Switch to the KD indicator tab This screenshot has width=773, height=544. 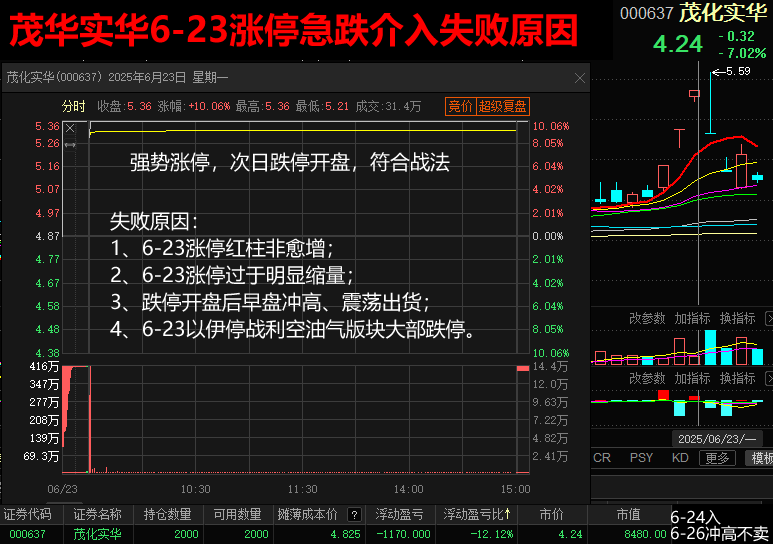point(680,458)
